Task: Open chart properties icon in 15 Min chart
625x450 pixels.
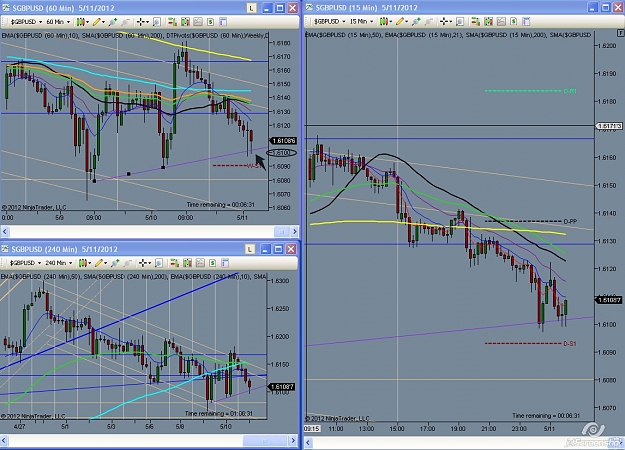Action: (x=526, y=21)
